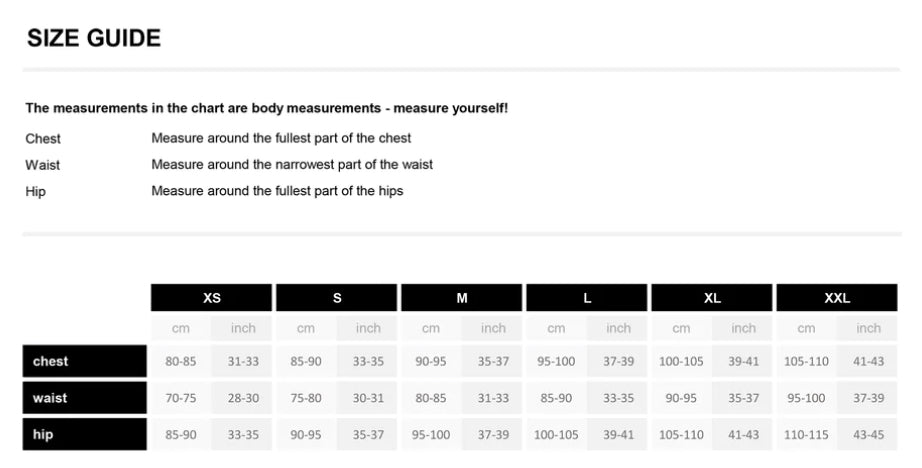The height and width of the screenshot is (468, 922).
Task: Select the M waist cm value 80-85
Action: 430,398
